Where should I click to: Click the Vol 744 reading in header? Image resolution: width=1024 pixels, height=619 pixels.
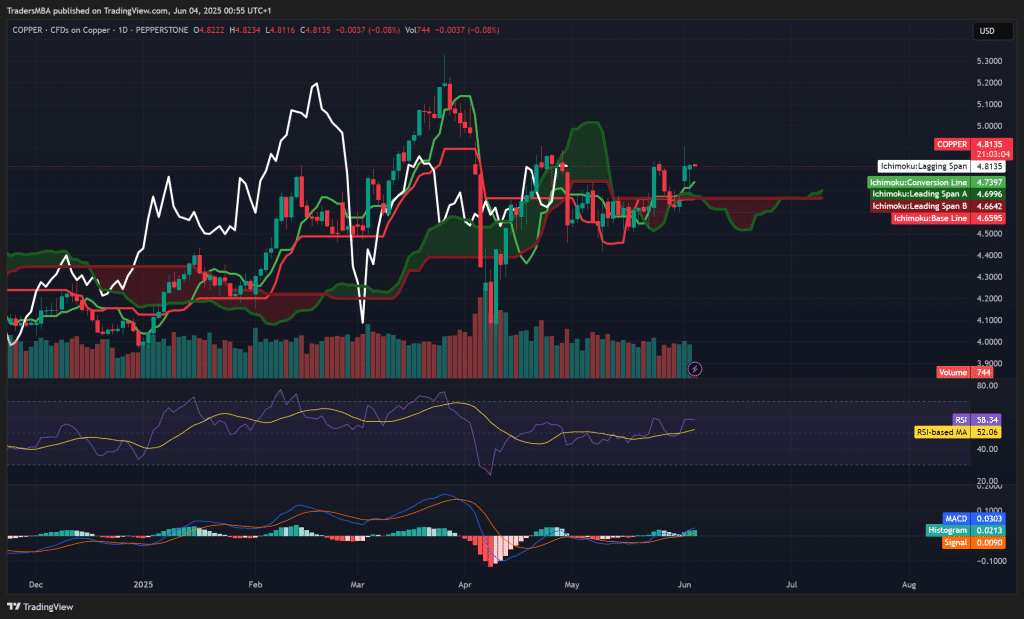(x=417, y=30)
